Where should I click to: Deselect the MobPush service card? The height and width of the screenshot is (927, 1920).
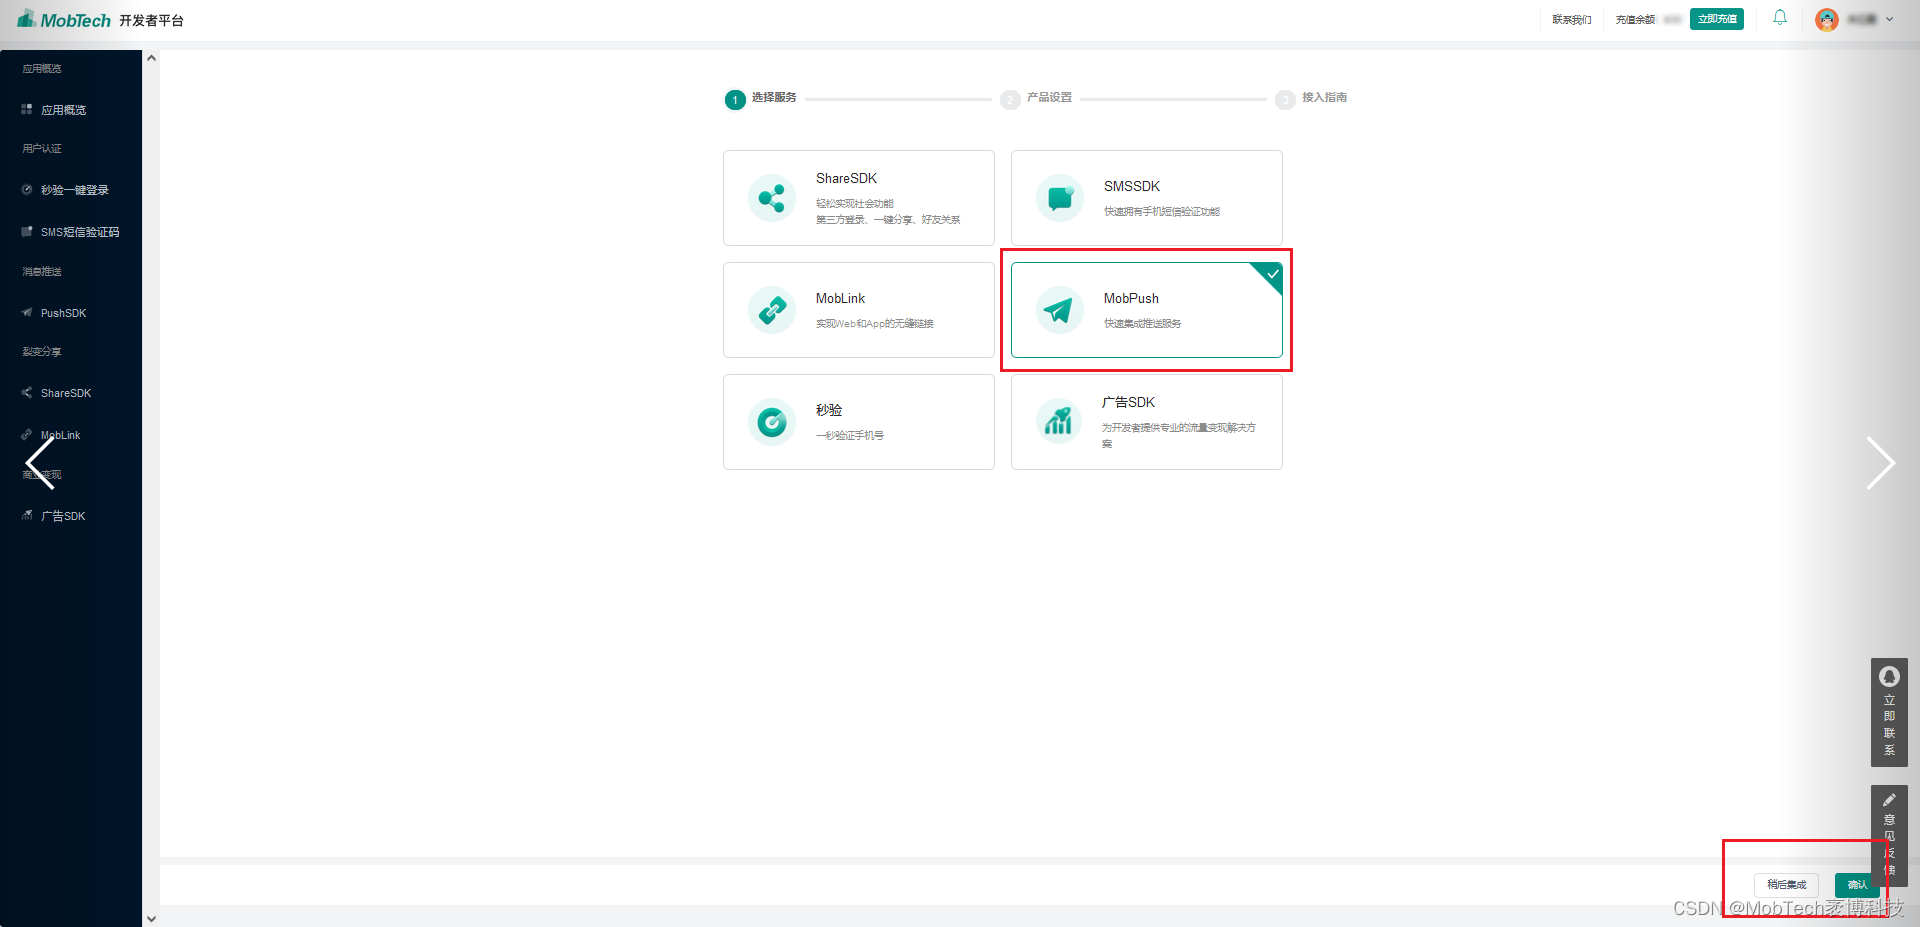pyautogui.click(x=1147, y=310)
